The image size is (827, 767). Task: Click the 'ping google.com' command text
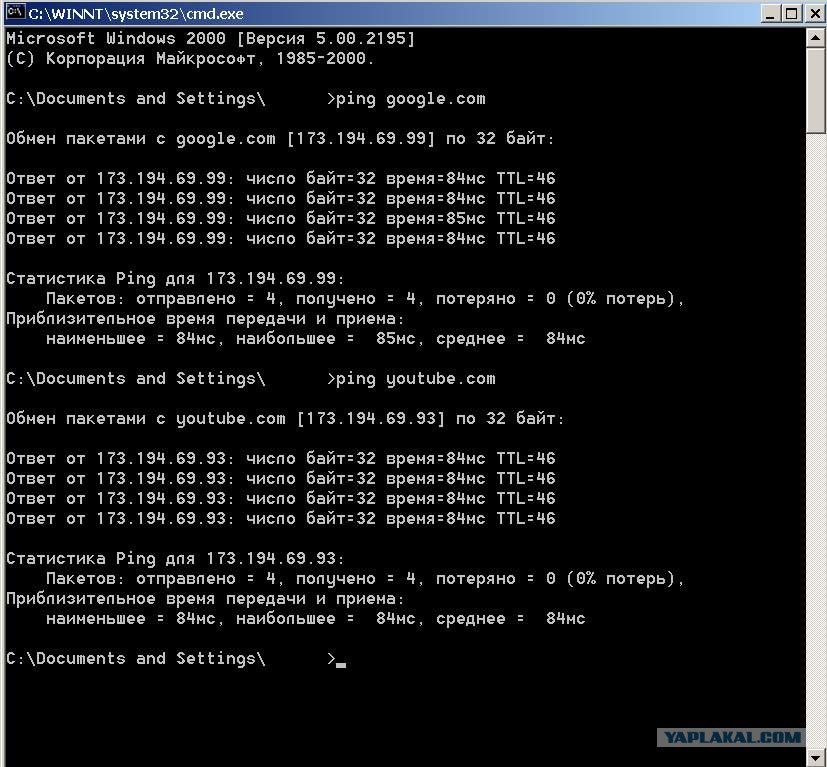pyautogui.click(x=410, y=99)
